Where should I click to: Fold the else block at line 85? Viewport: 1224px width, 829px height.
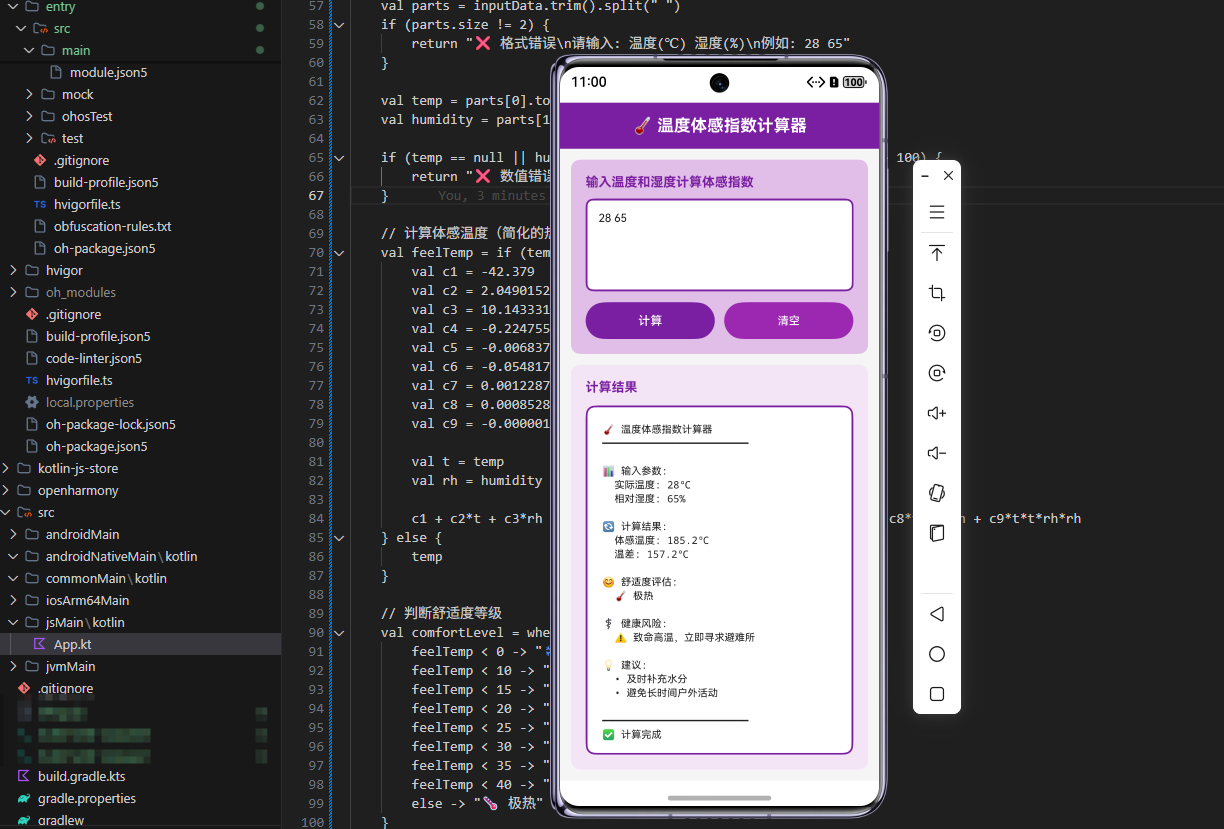(339, 538)
